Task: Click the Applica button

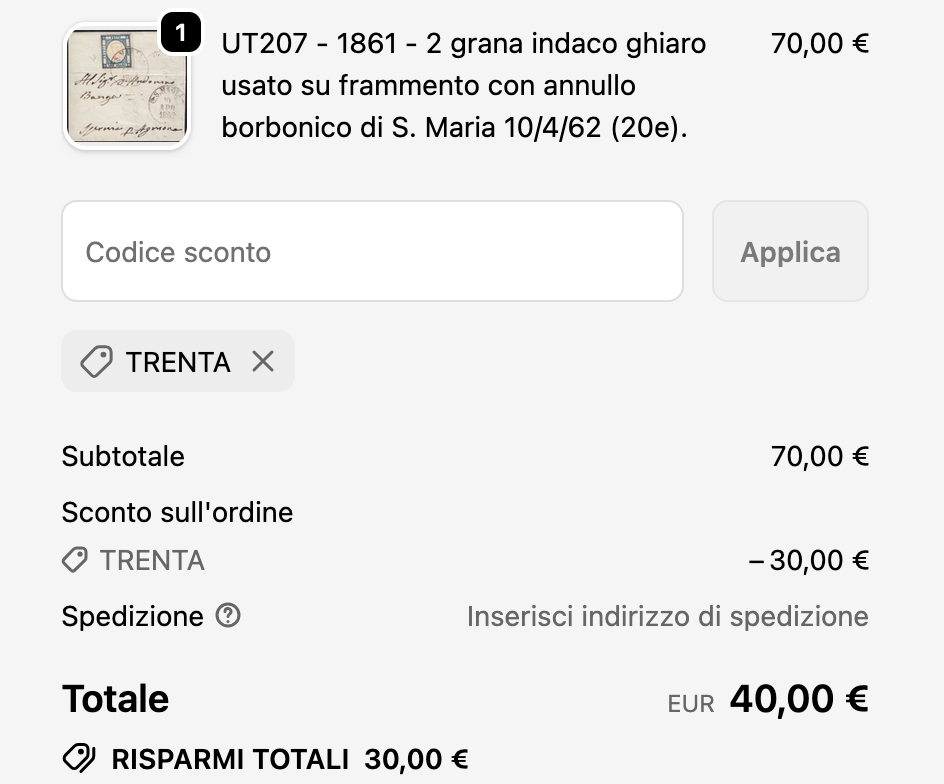Action: (790, 252)
